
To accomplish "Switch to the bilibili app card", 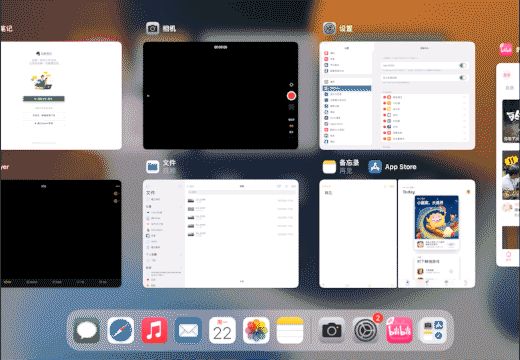I will [x=508, y=165].
